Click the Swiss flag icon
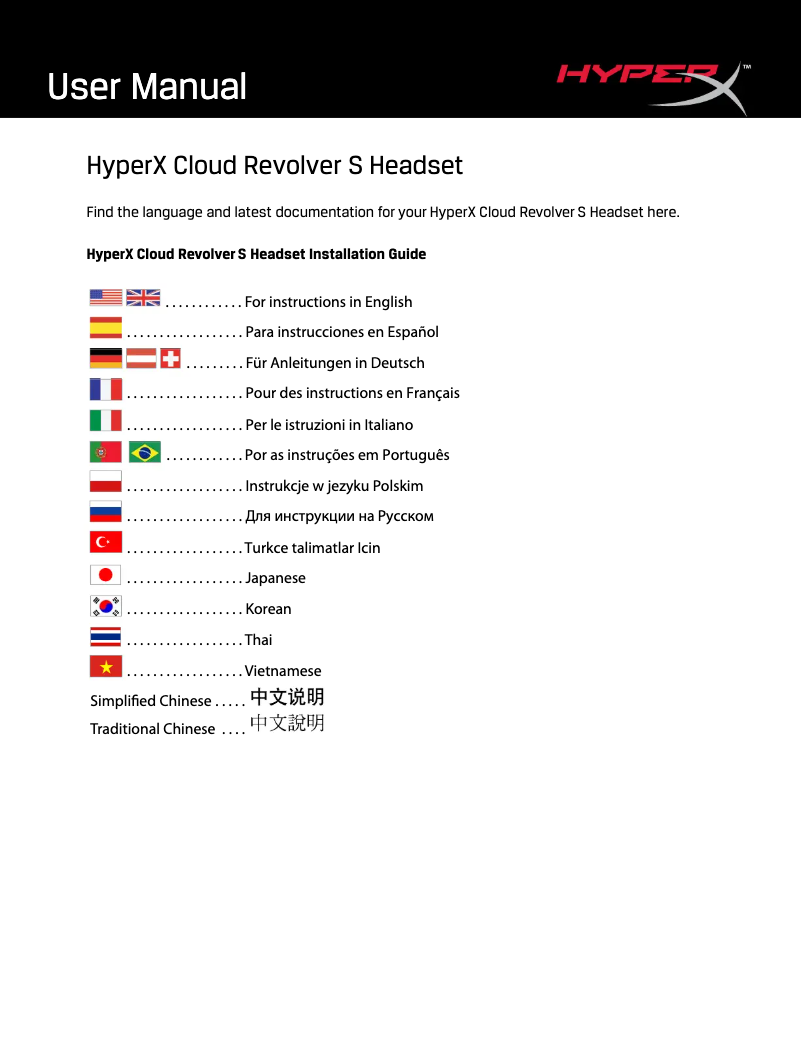Image resolution: width=802 pixels, height=1037 pixels. click(x=170, y=357)
